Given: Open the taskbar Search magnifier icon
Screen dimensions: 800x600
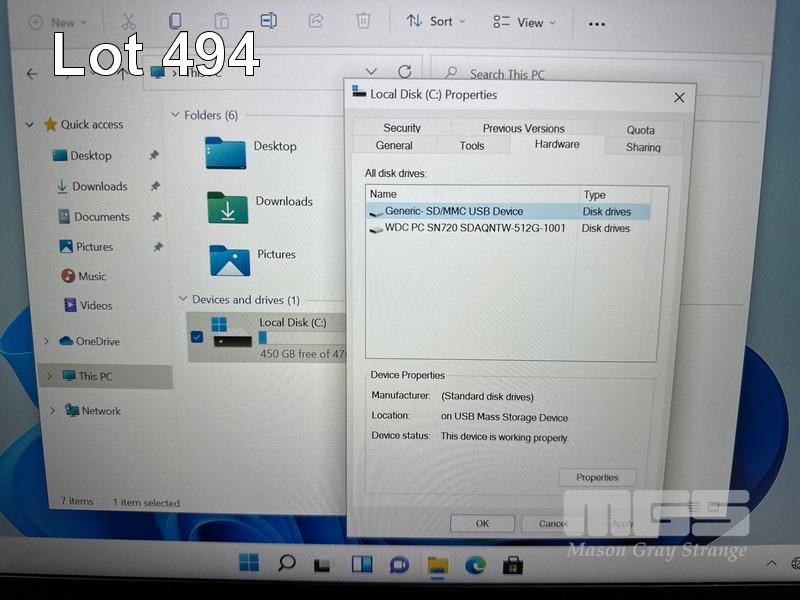Looking at the screenshot, I should pyautogui.click(x=287, y=563).
